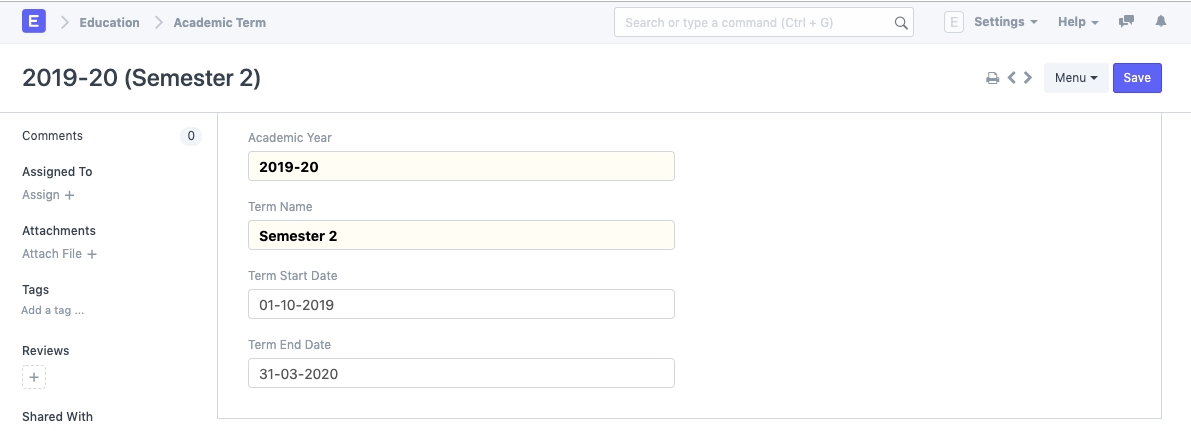Navigate to Academic Term breadcrumb

pos(220,22)
